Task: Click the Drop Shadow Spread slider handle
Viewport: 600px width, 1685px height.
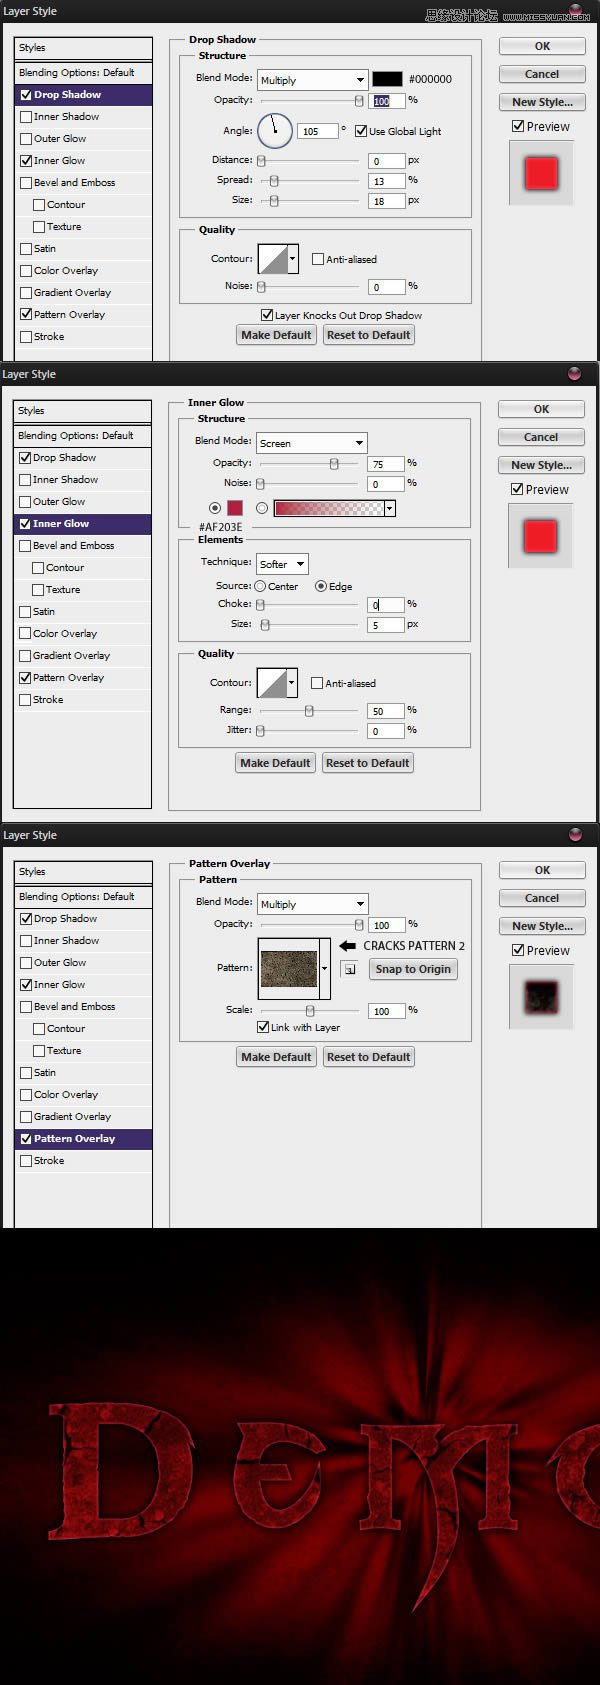Action: click(x=274, y=181)
